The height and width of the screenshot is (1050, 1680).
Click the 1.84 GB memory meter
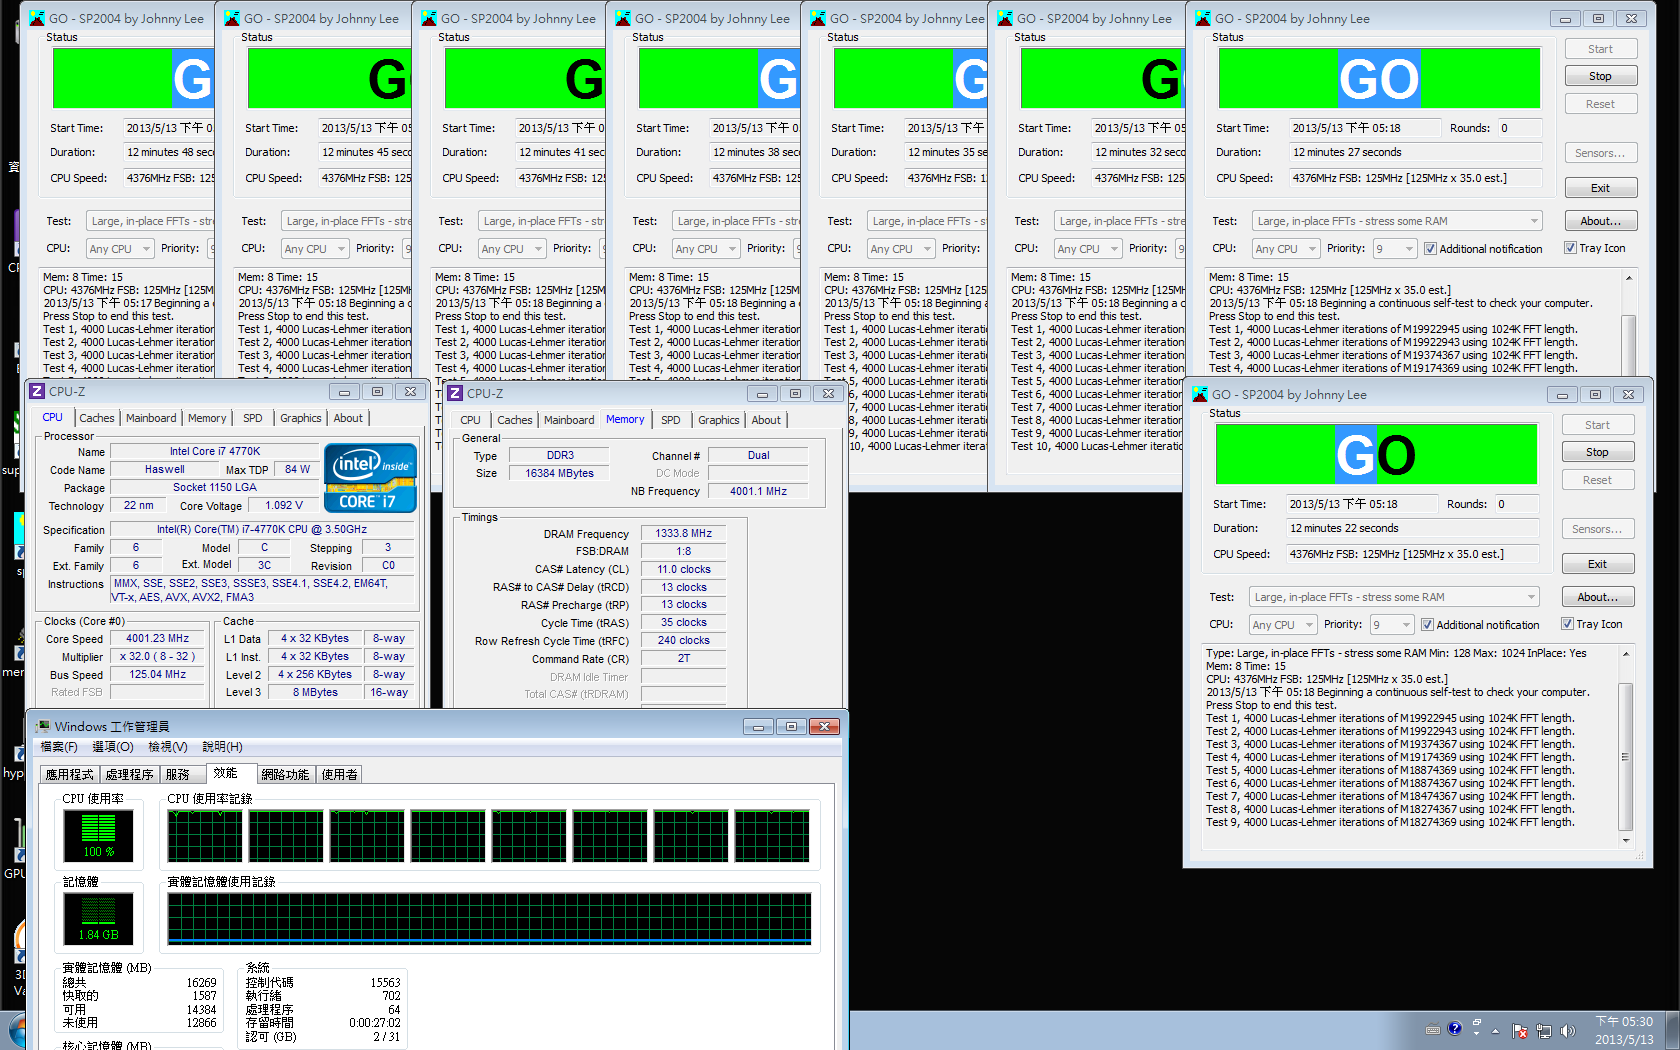click(98, 918)
